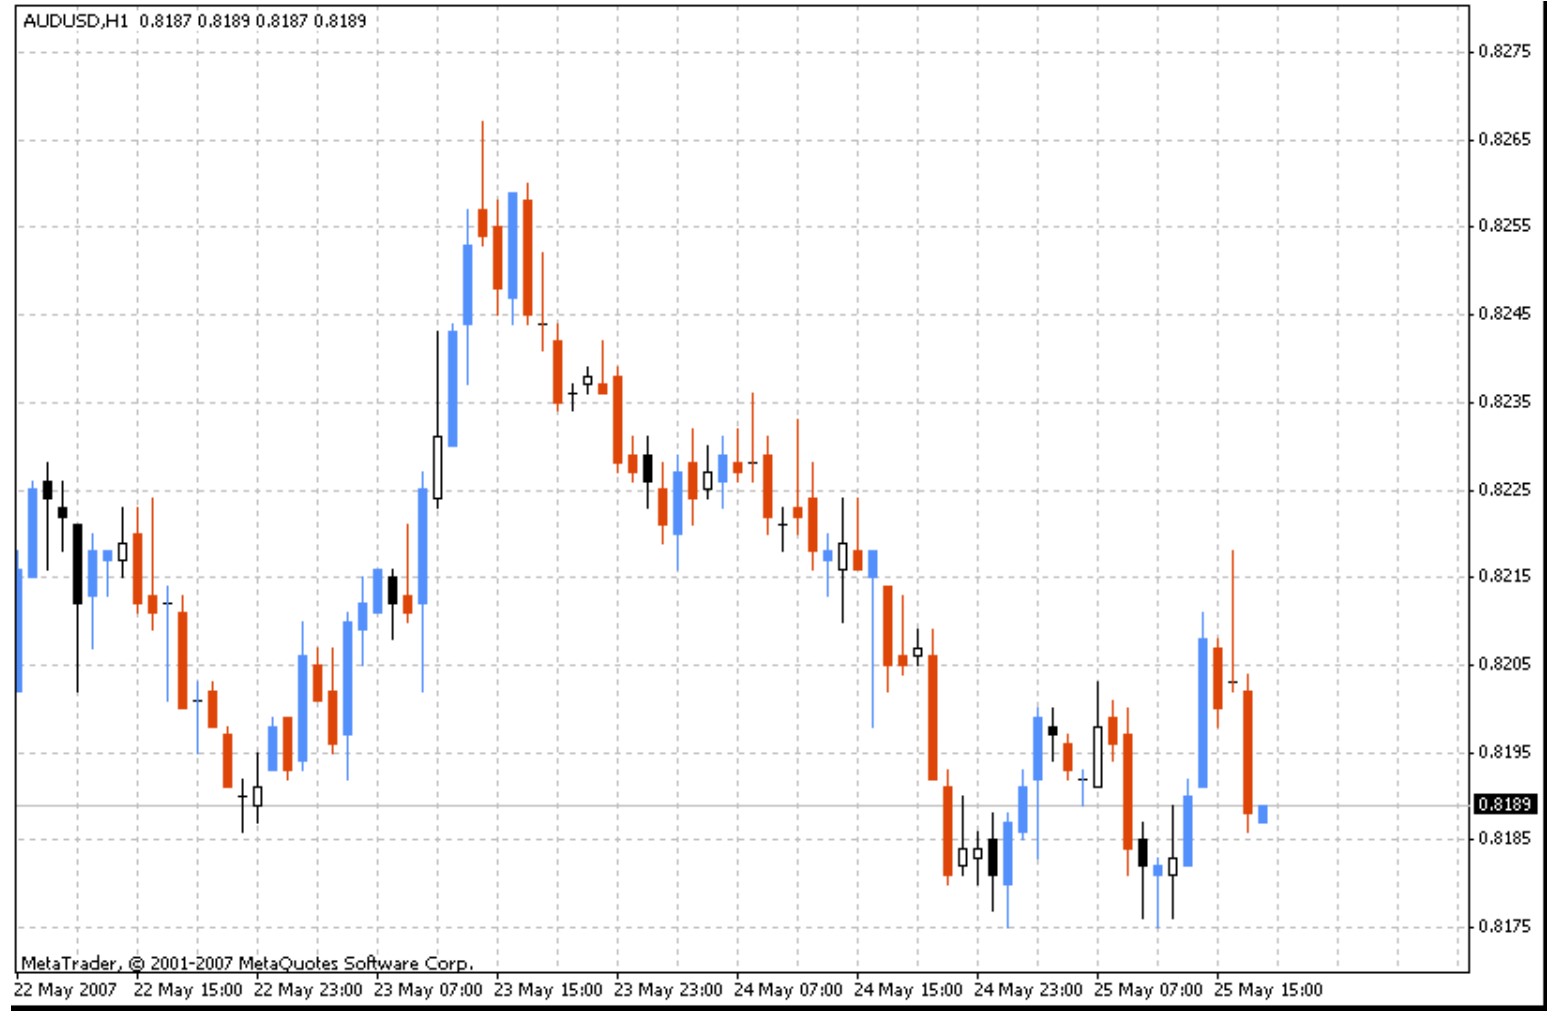Click the 0.8245 price axis label
Viewport: 1558px width, 1018px height.
click(1504, 314)
